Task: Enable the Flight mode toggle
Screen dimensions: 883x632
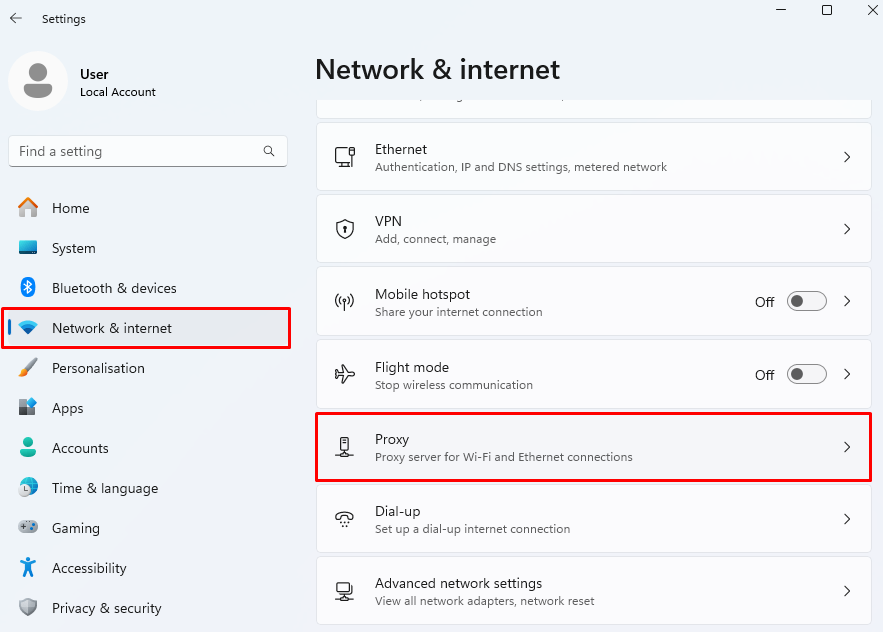Action: coord(806,374)
